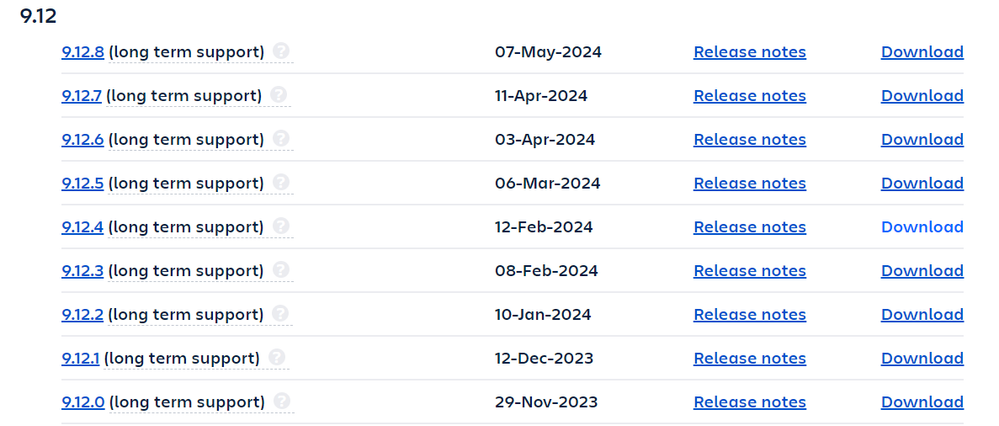Image resolution: width=999 pixels, height=426 pixels.
Task: Download the 29-Nov-2023 release
Action: [x=922, y=402]
